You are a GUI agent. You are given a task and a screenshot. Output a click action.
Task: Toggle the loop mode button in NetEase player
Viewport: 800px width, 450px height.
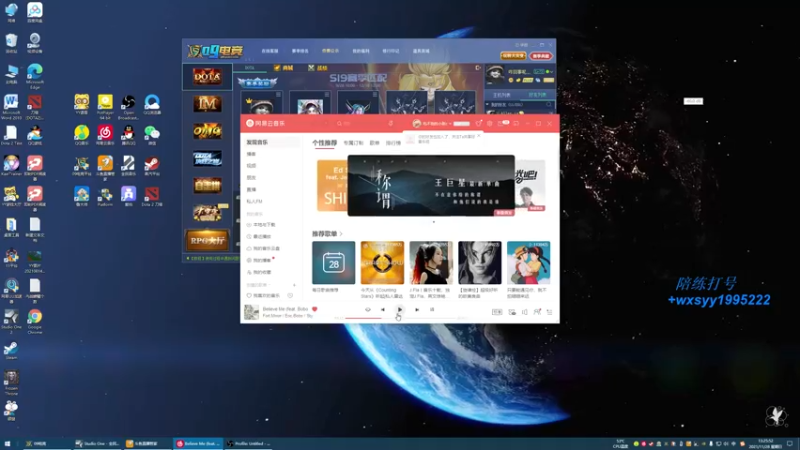pyautogui.click(x=368, y=310)
